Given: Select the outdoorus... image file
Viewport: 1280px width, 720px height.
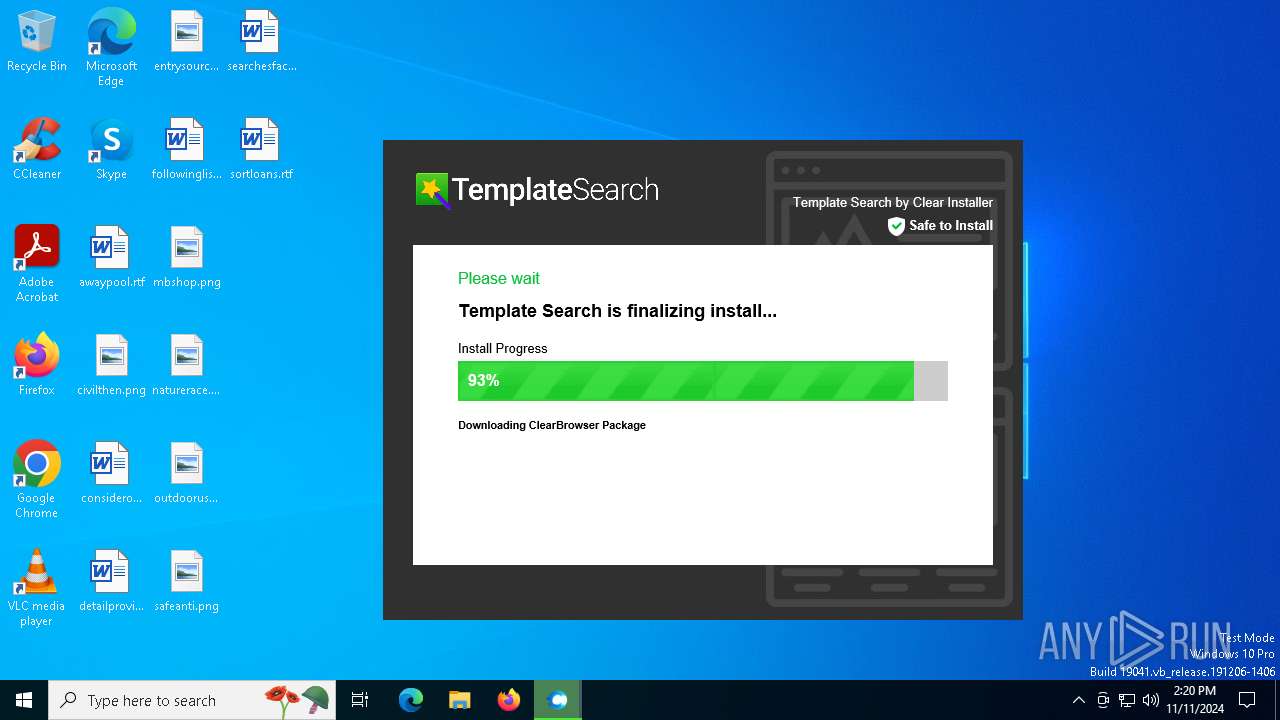Looking at the screenshot, I should pos(186,474).
